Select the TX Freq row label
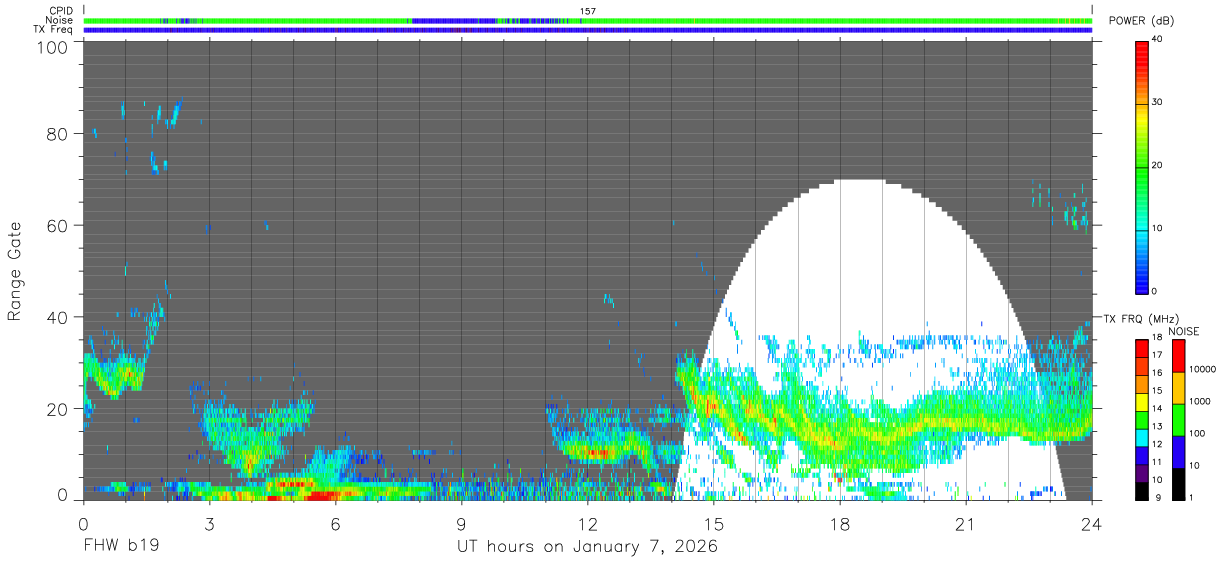1228x567 pixels. click(54, 29)
